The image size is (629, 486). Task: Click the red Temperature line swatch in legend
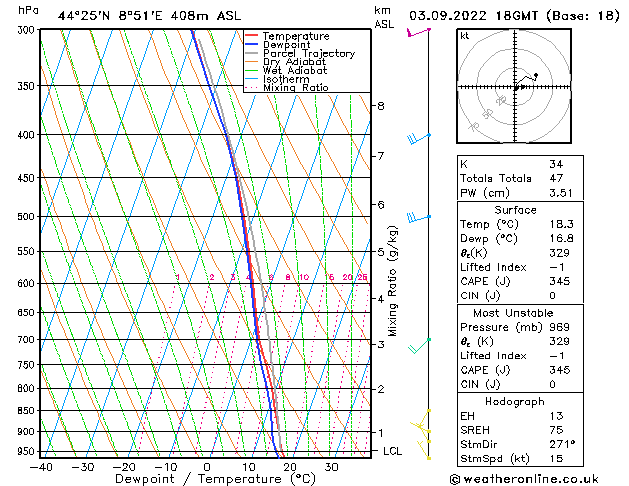251,36
